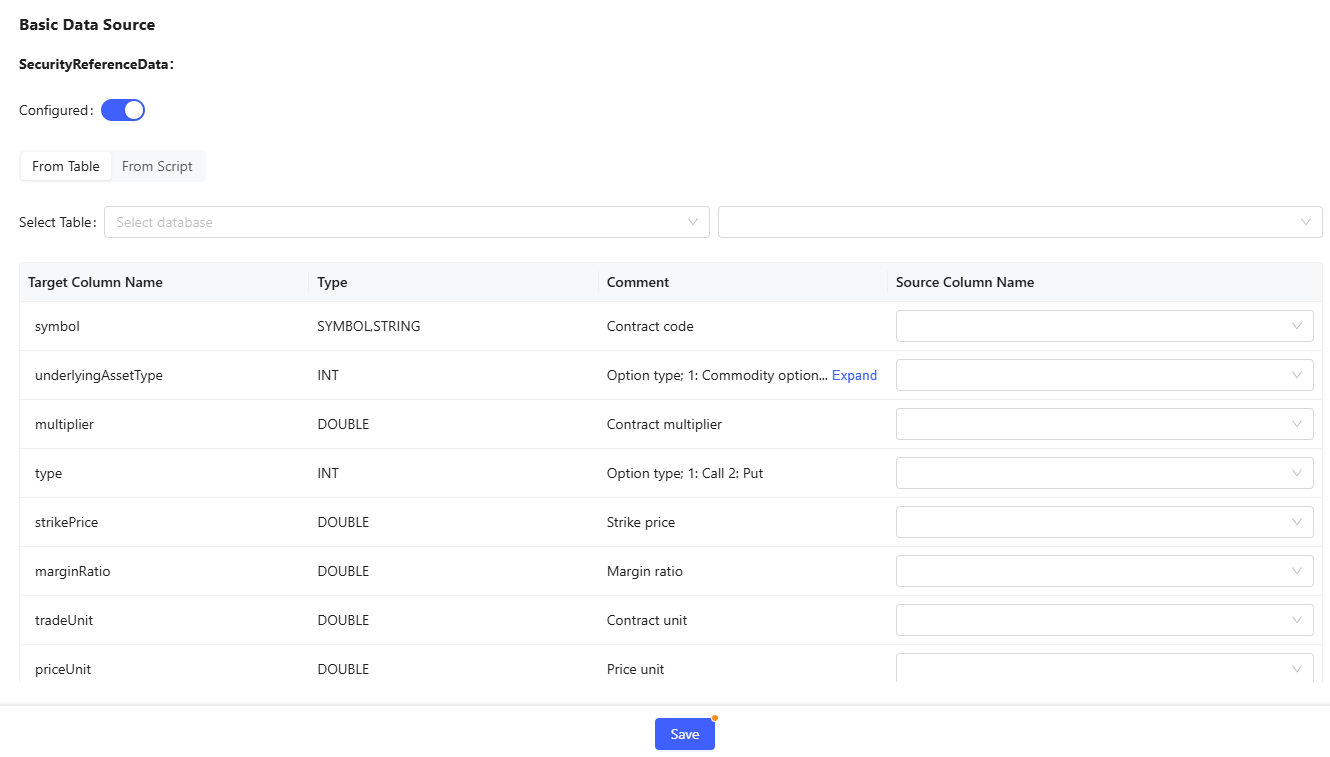This screenshot has width=1330, height=757.
Task: Click the chevron arrow in tradeUnit row
Action: (1297, 620)
